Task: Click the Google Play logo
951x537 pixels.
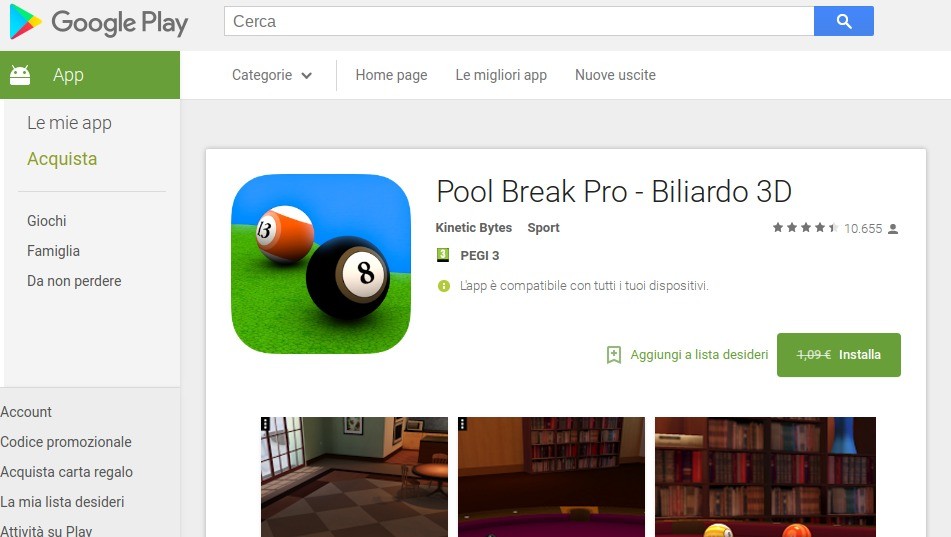Action: [x=99, y=22]
